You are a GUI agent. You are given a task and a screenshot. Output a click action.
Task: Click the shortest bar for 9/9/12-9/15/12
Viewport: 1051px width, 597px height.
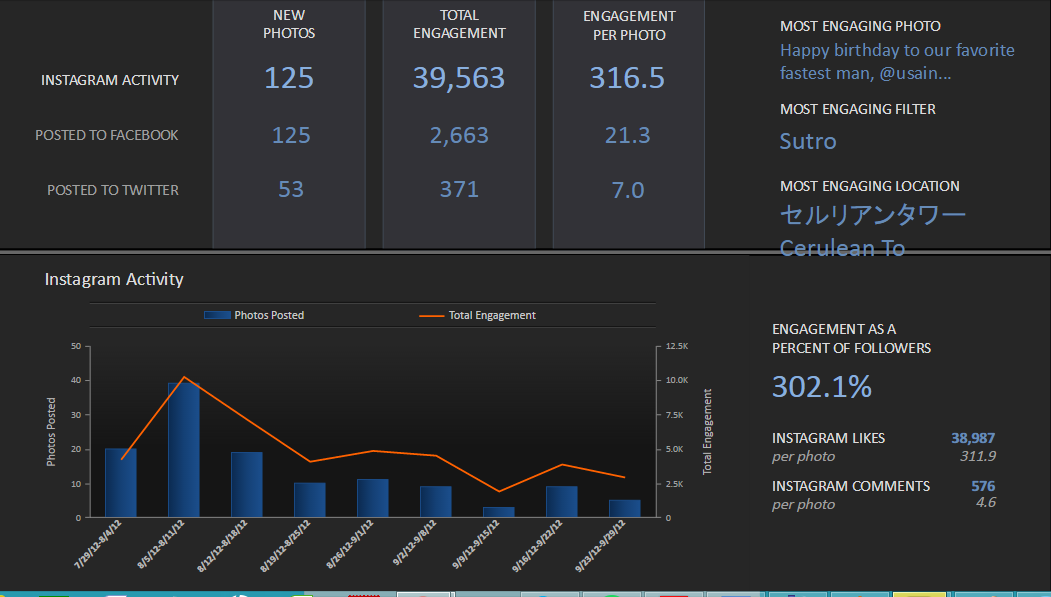pyautogui.click(x=498, y=512)
